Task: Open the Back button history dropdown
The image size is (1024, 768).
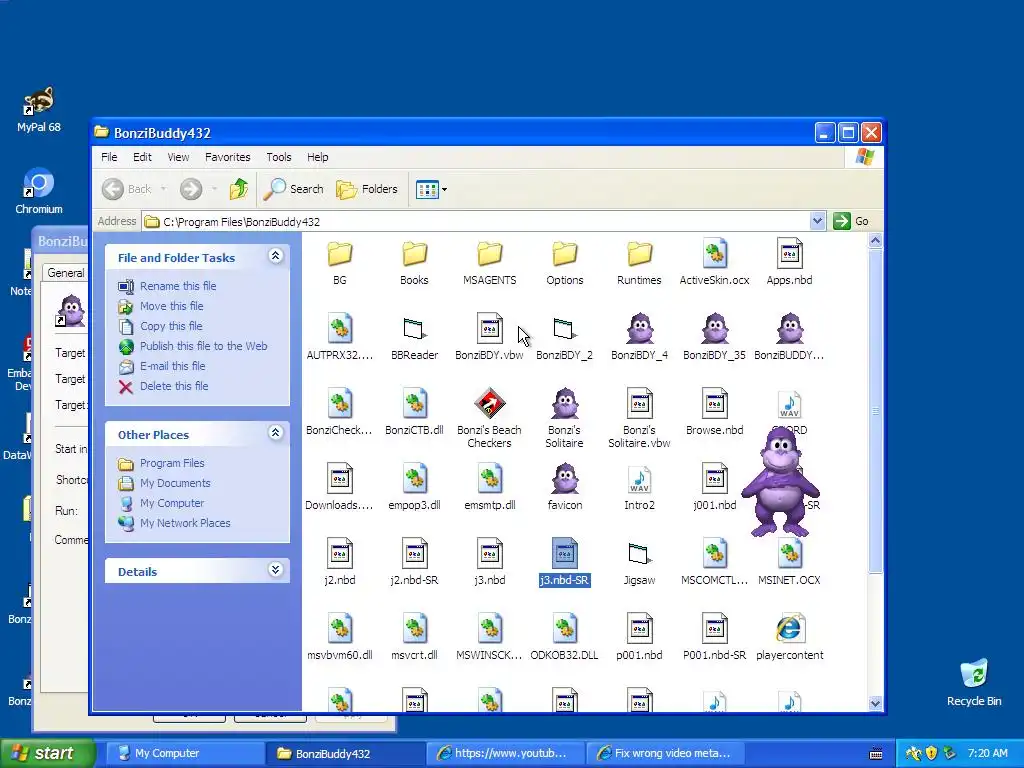Action: pyautogui.click(x=163, y=189)
